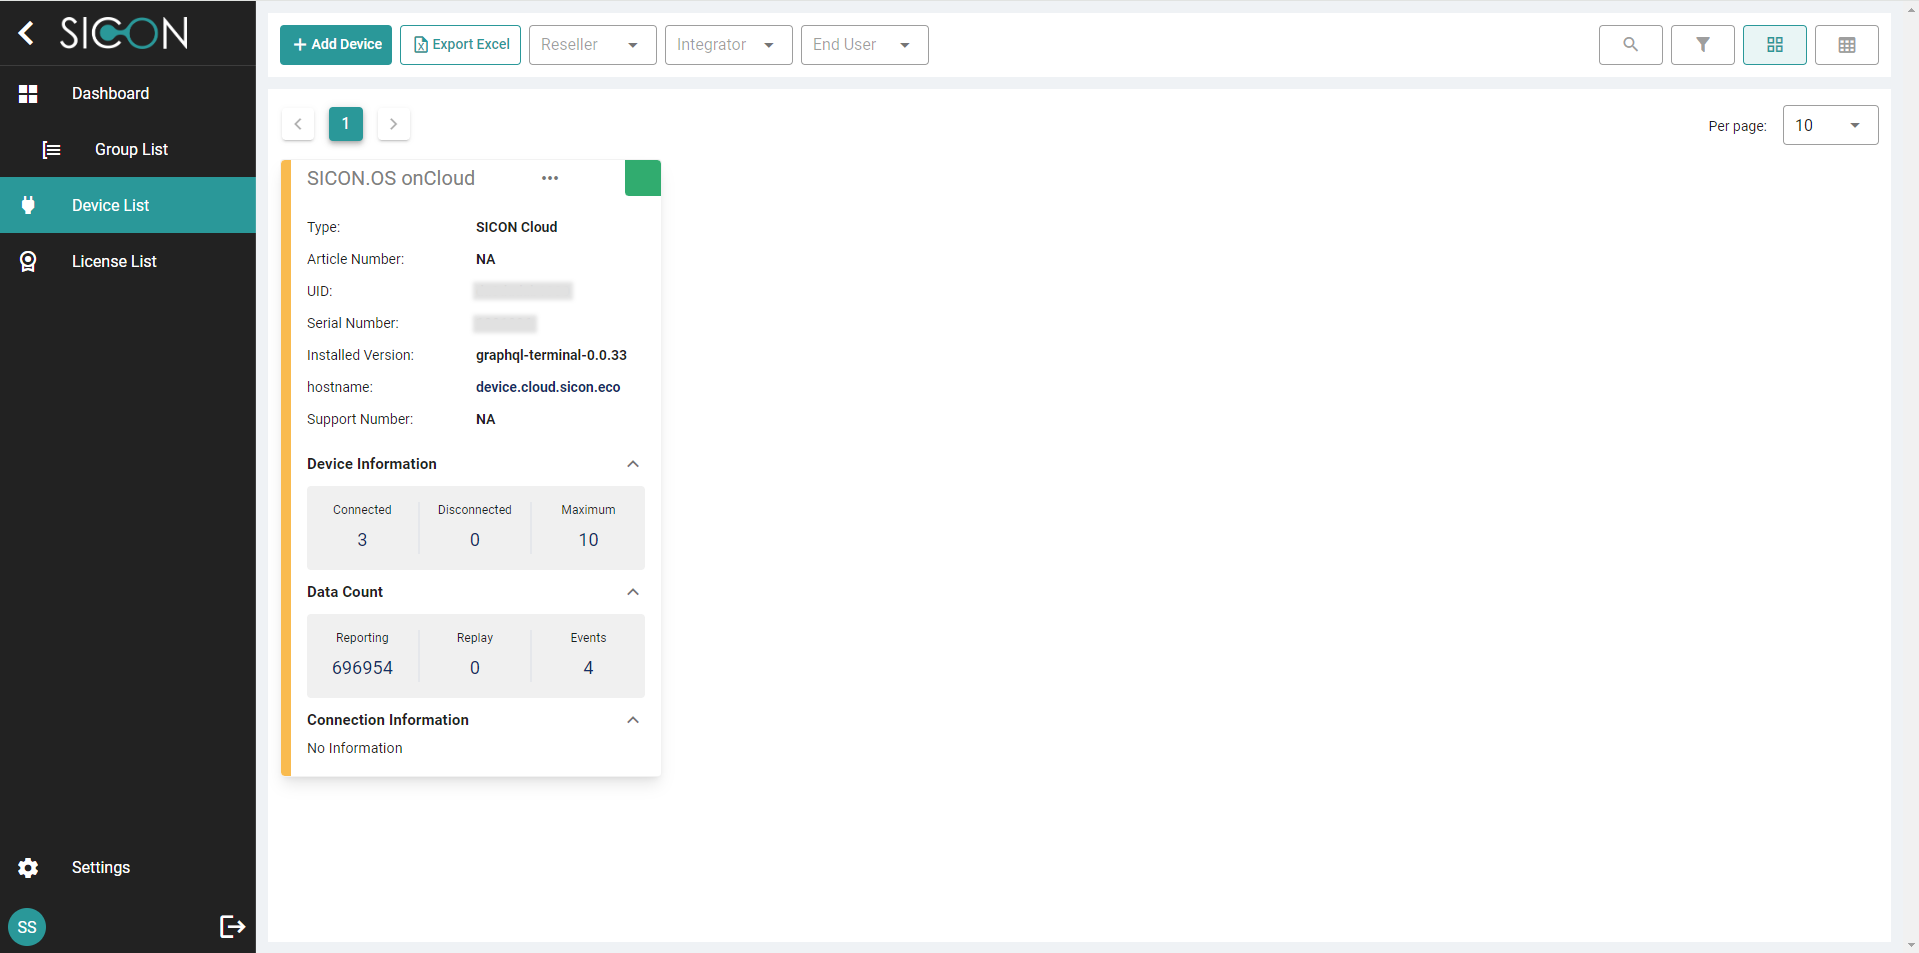
Task: Collapse the Data Count section
Action: pos(633,592)
